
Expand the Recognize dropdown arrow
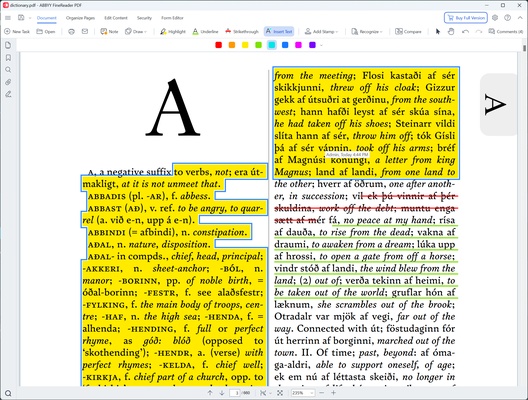pos(381,32)
